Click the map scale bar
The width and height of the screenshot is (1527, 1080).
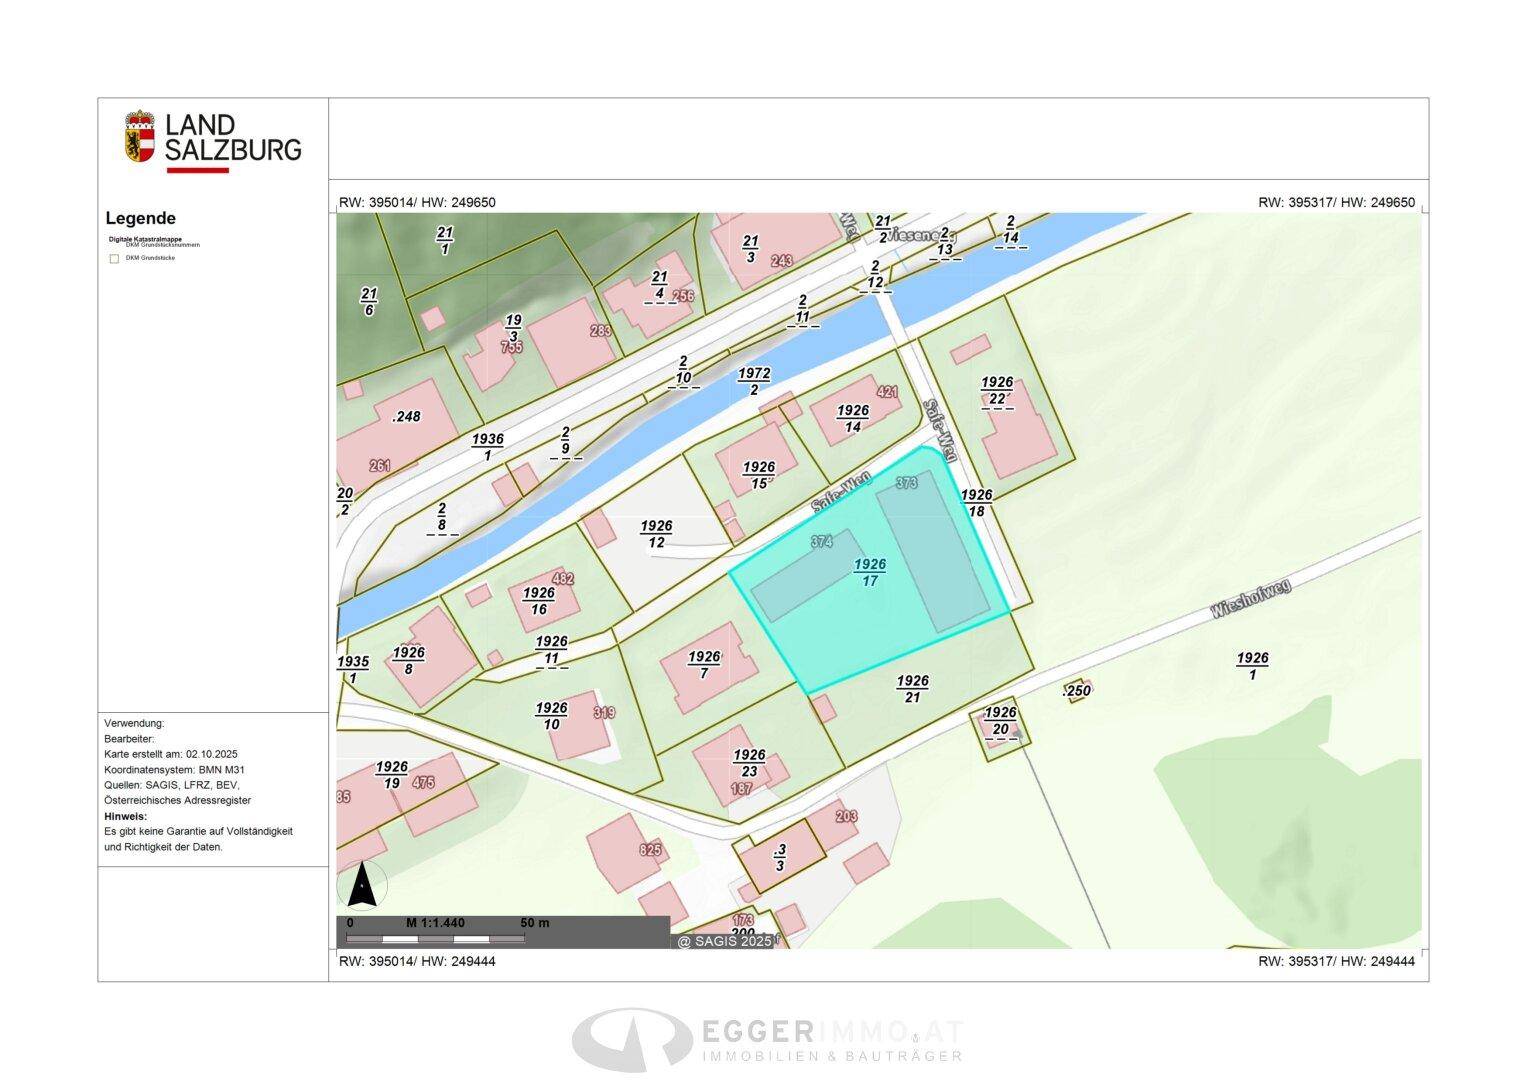pos(436,939)
